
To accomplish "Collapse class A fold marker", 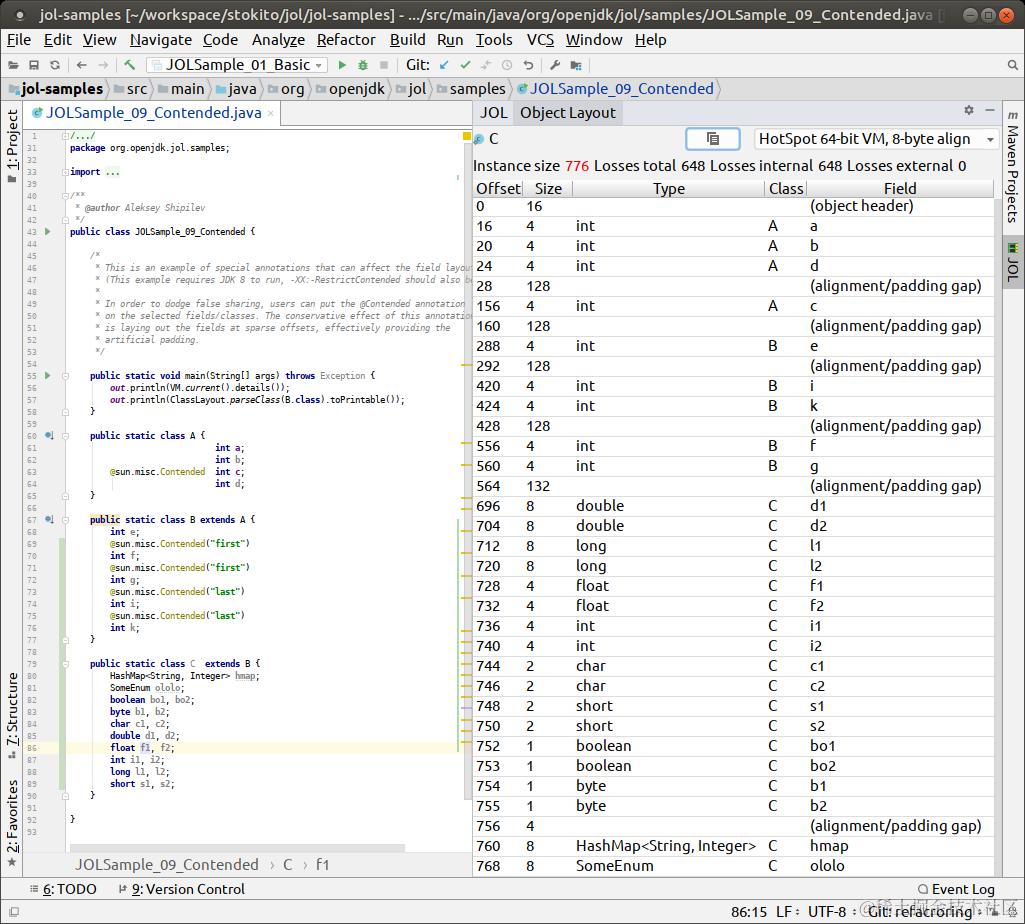I will (x=65, y=436).
